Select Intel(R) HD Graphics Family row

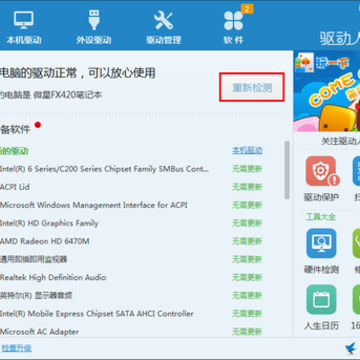(x=131, y=223)
